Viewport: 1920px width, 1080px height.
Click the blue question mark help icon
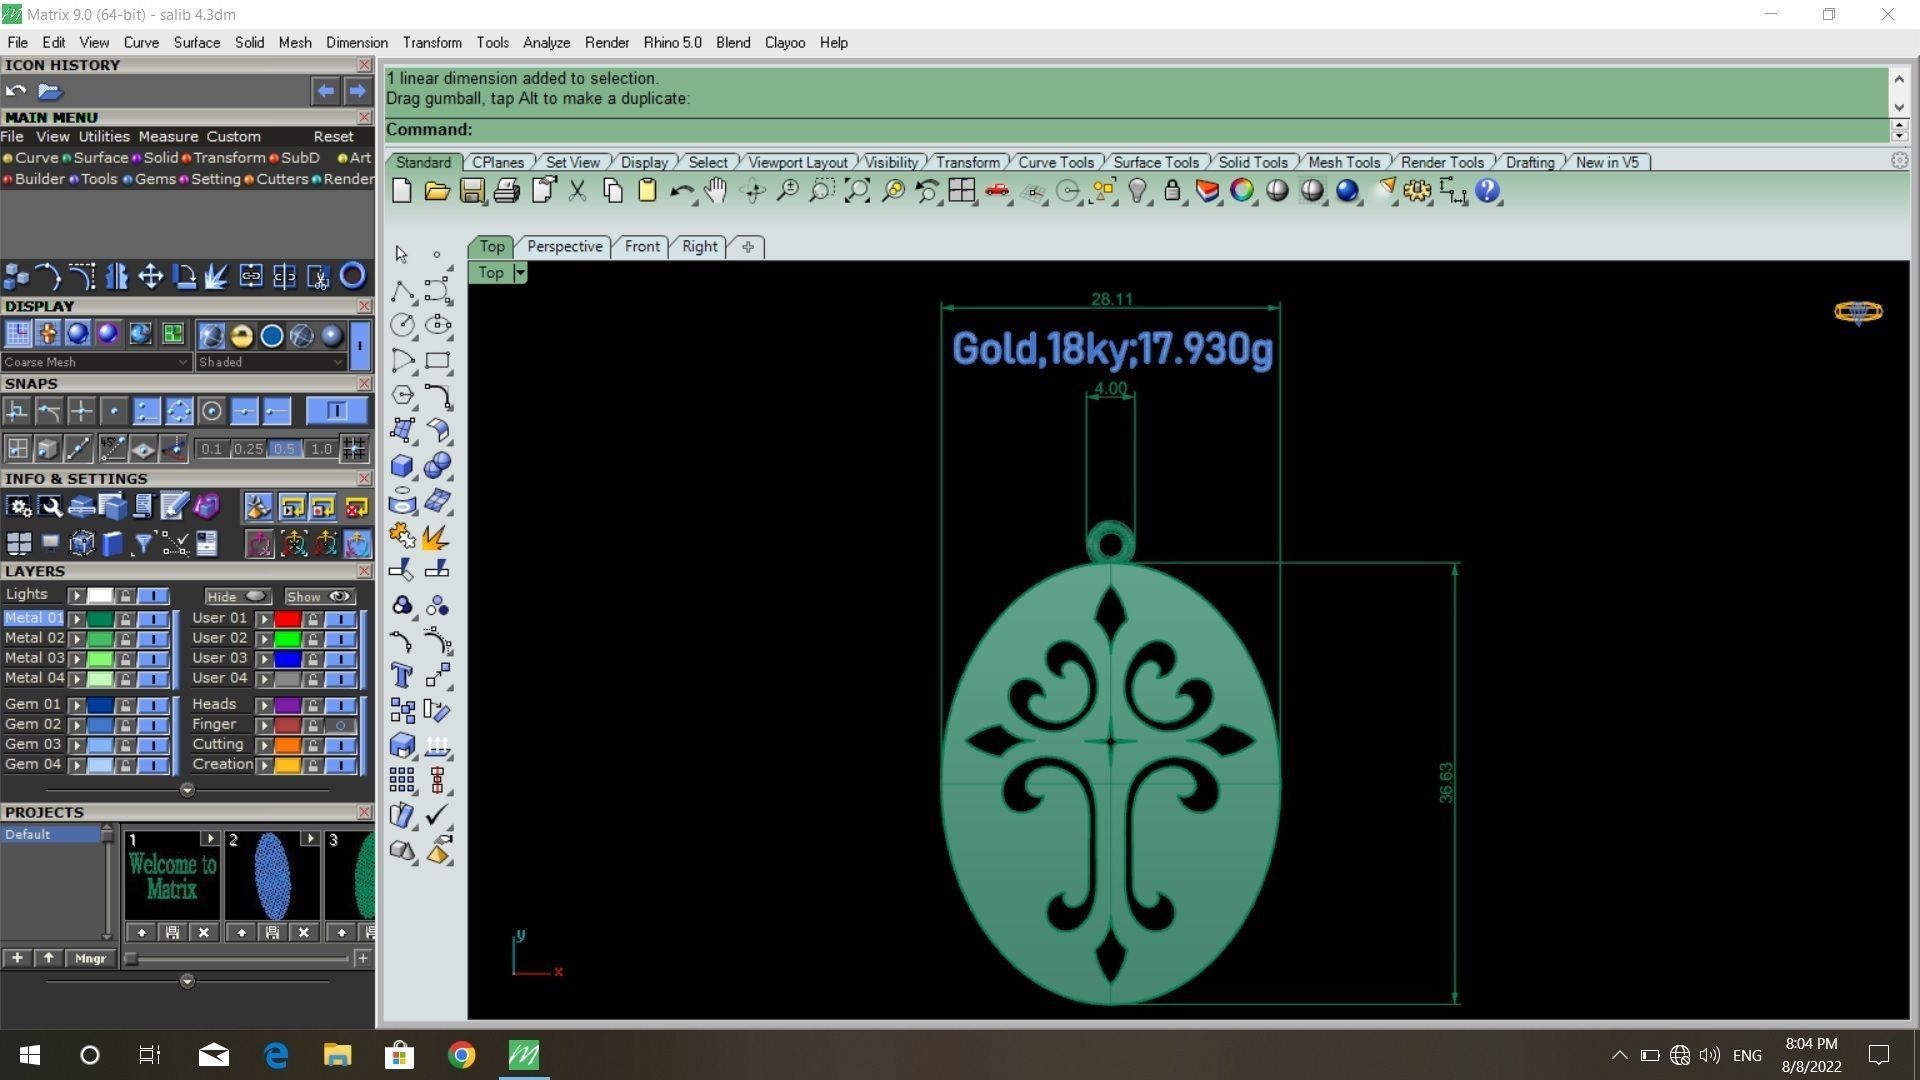(1487, 191)
